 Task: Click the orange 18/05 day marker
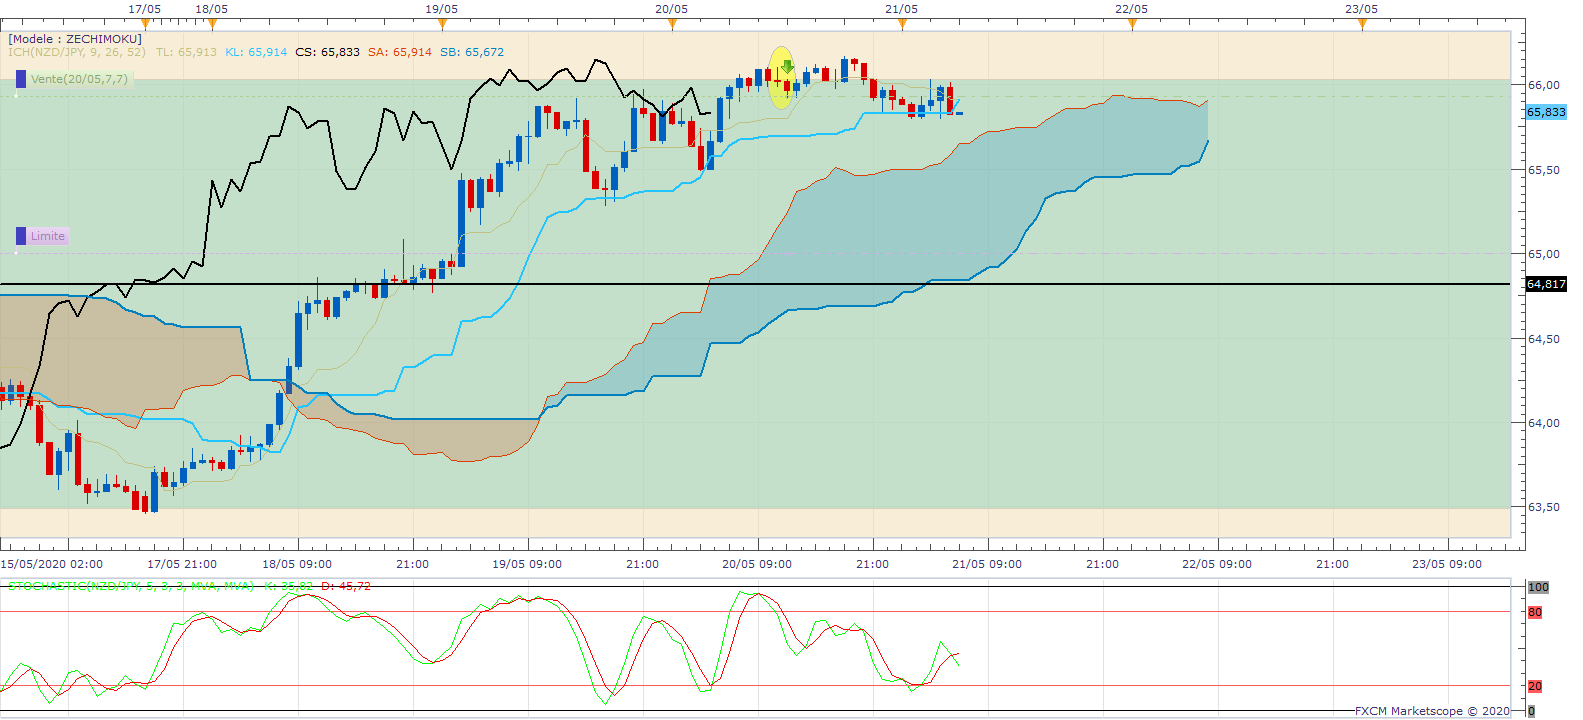tap(212, 23)
